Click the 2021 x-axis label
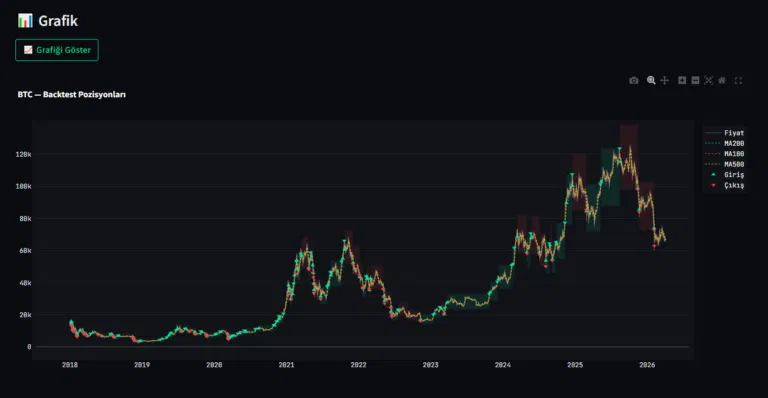The height and width of the screenshot is (398, 768). [x=286, y=365]
